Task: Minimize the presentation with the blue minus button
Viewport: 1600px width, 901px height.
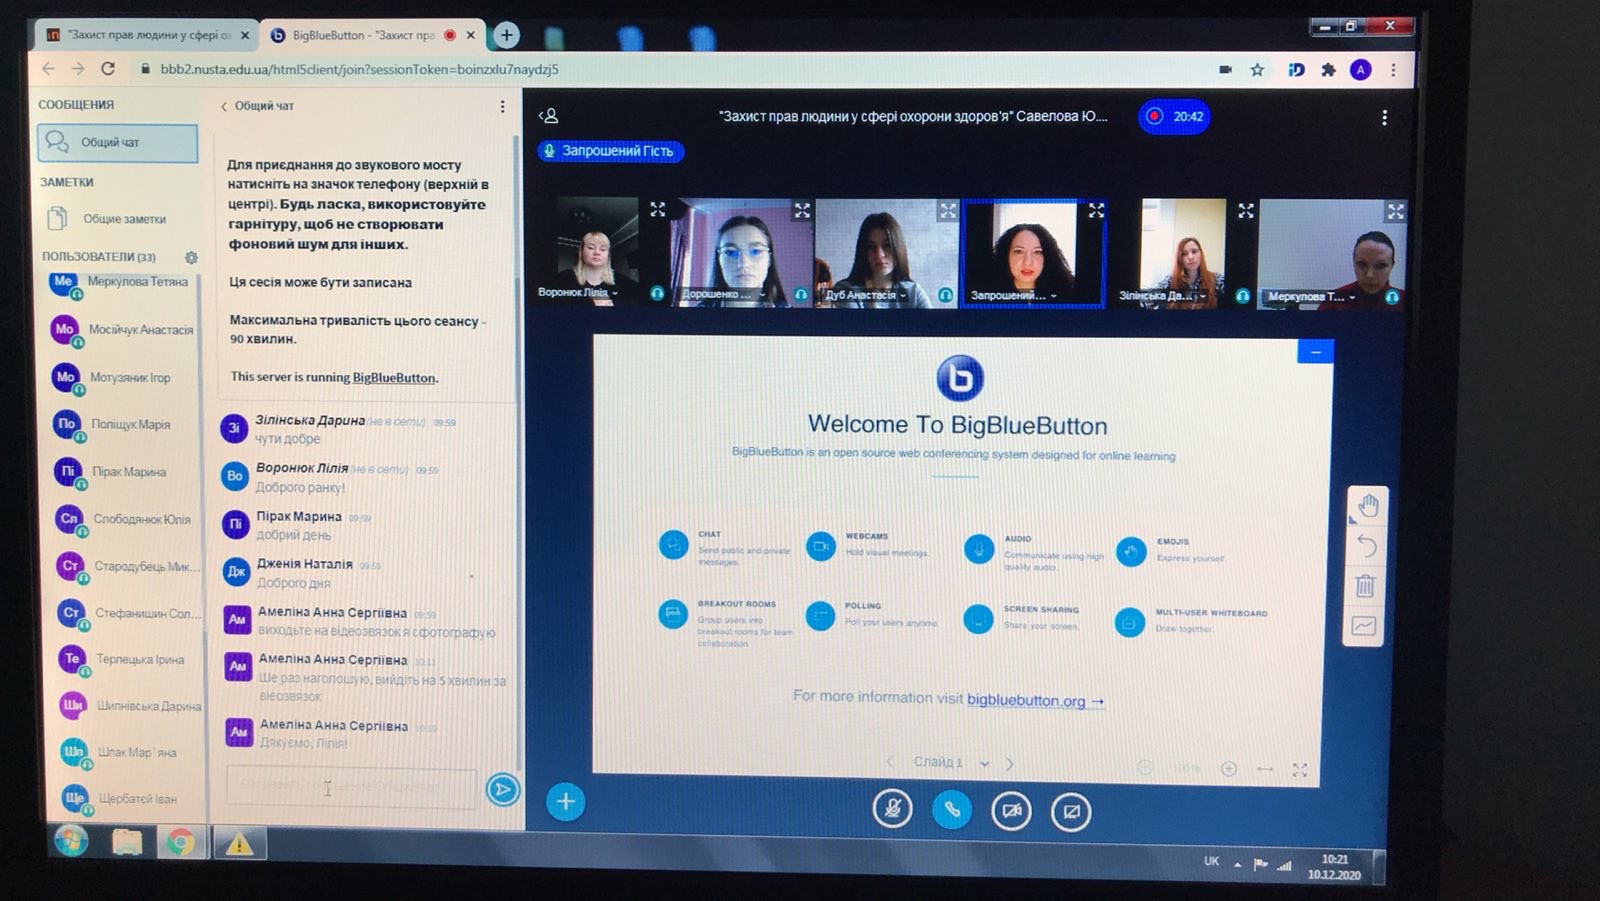Action: coord(1315,352)
